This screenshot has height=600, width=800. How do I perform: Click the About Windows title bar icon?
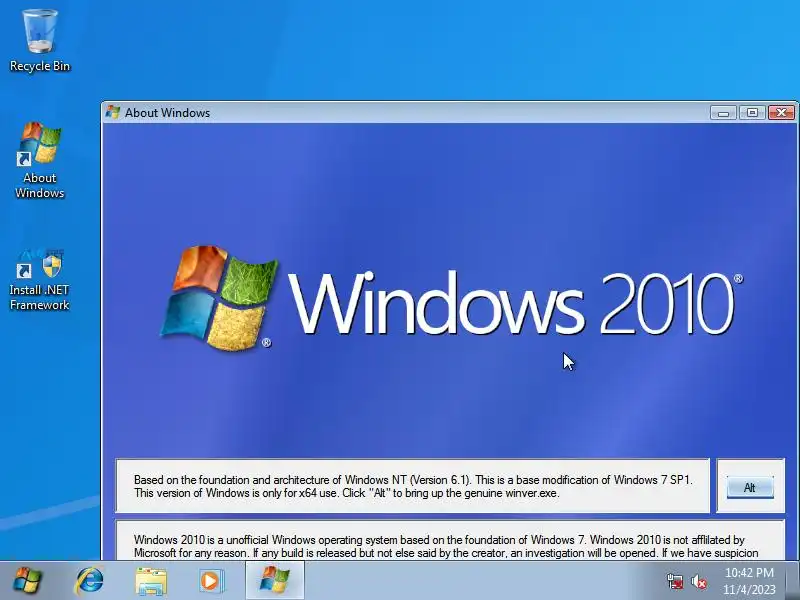click(x=113, y=112)
